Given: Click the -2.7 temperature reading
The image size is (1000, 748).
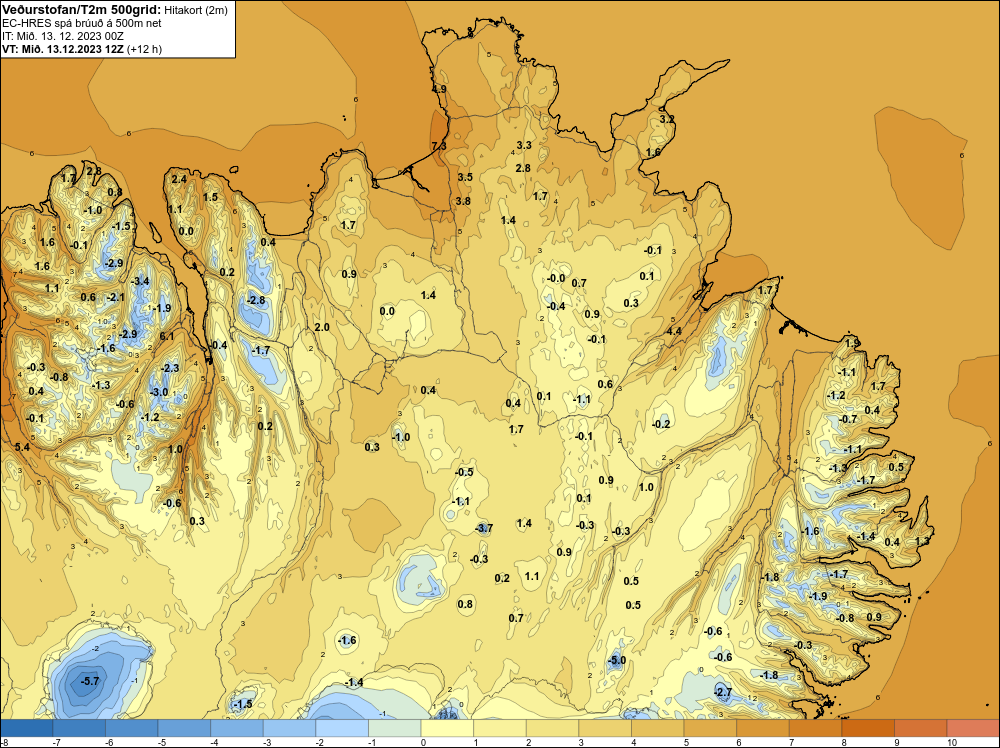Looking at the screenshot, I should coord(723,692).
